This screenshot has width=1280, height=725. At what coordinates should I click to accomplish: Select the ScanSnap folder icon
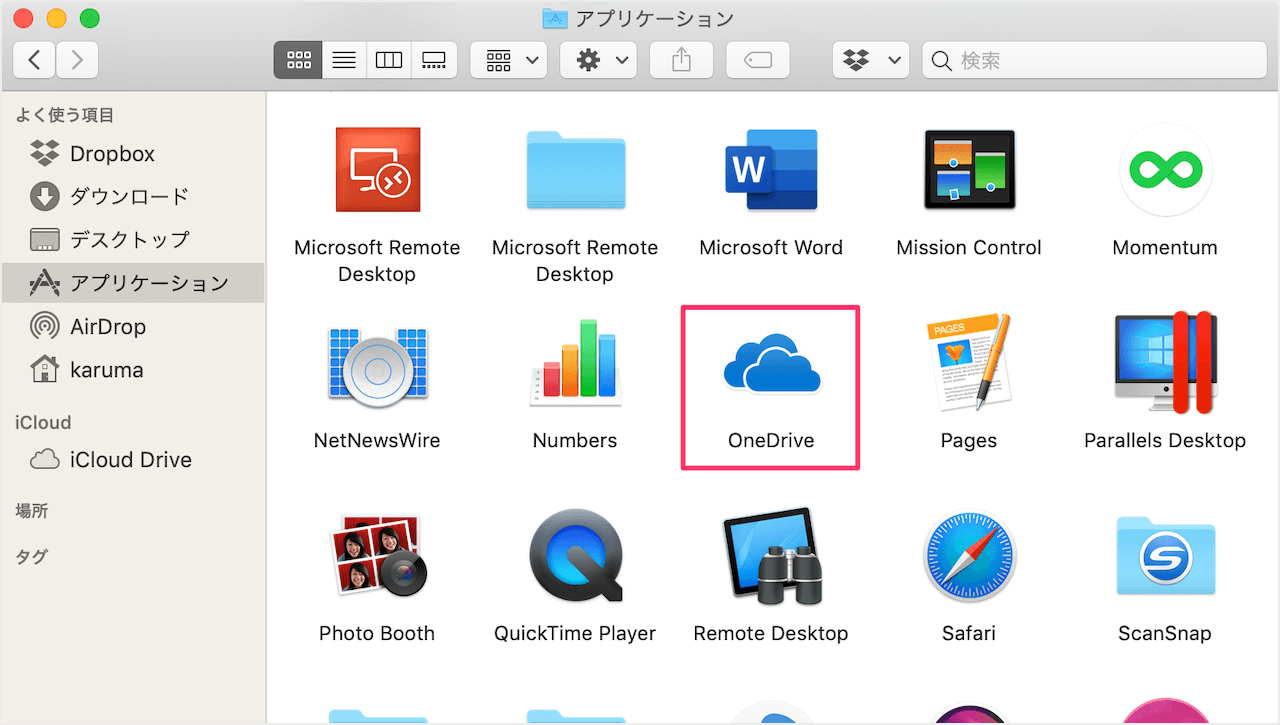(x=1165, y=556)
